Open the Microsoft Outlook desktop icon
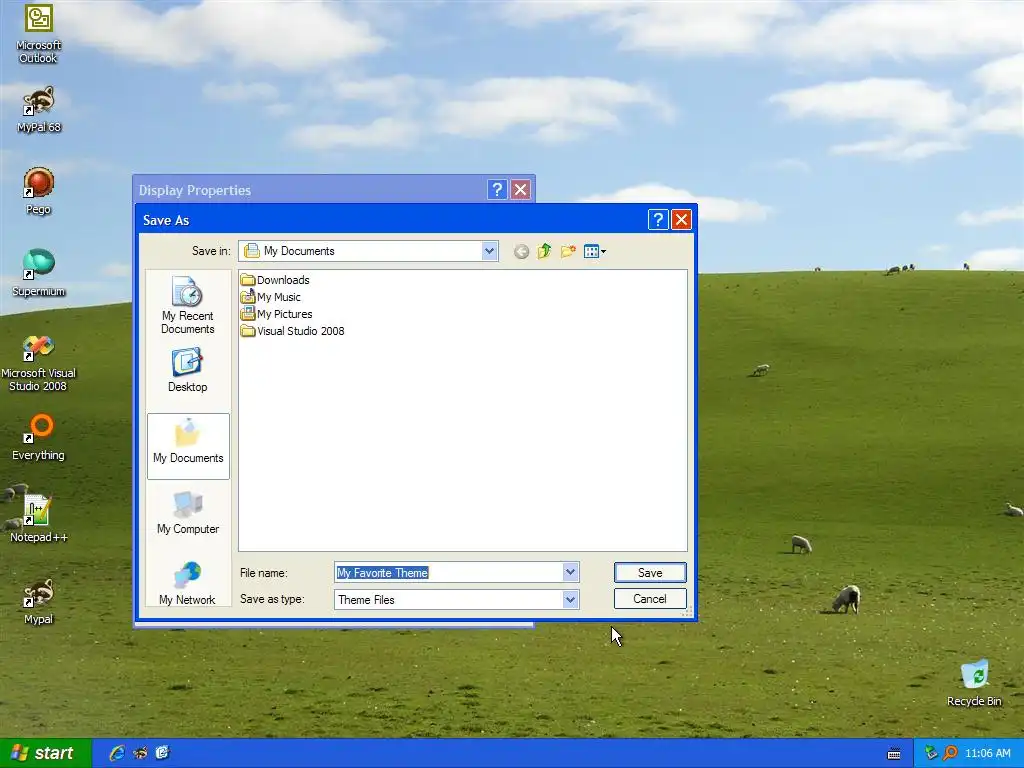This screenshot has width=1024, height=768. 39,34
